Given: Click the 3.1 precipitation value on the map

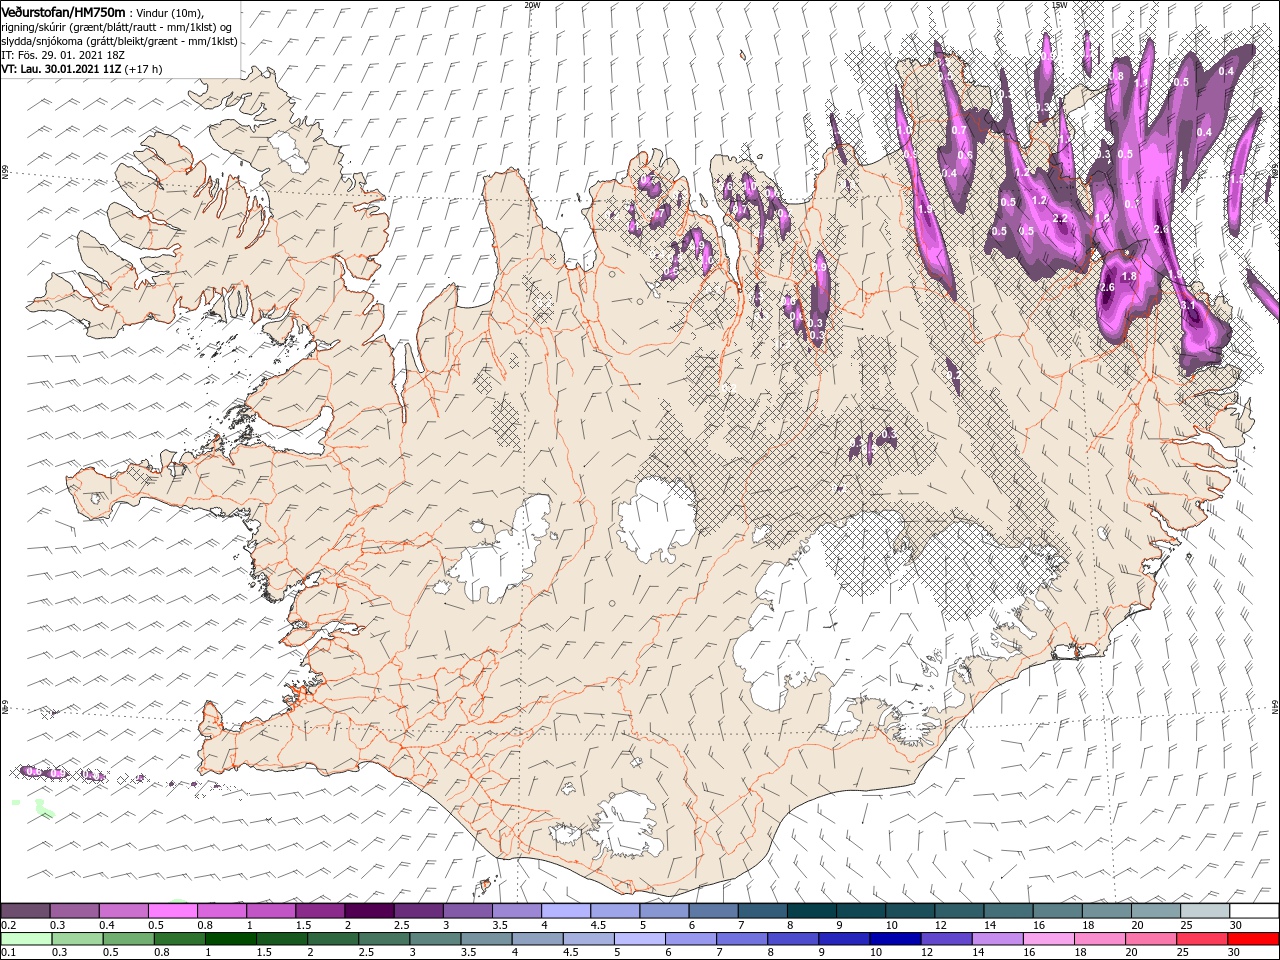Looking at the screenshot, I should tap(1188, 305).
